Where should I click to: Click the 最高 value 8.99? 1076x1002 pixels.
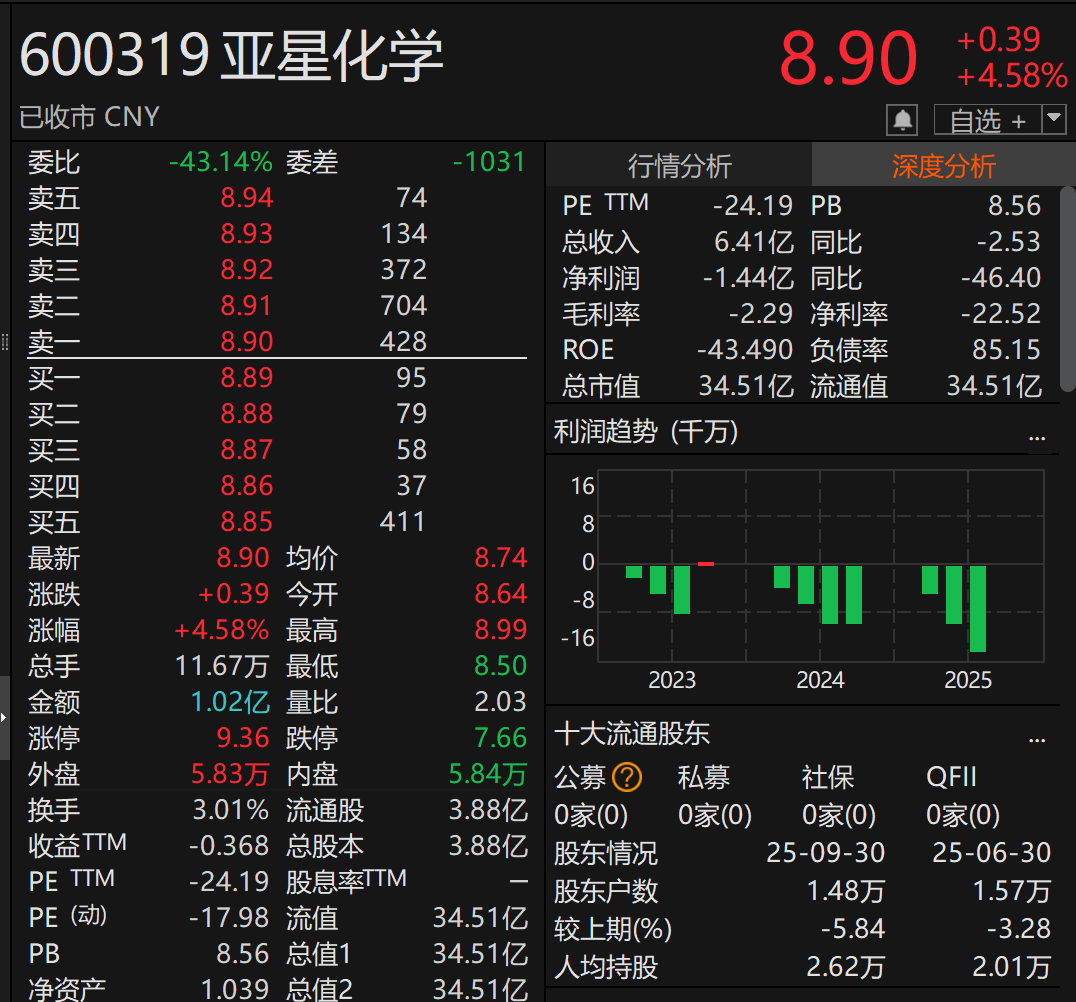point(500,629)
